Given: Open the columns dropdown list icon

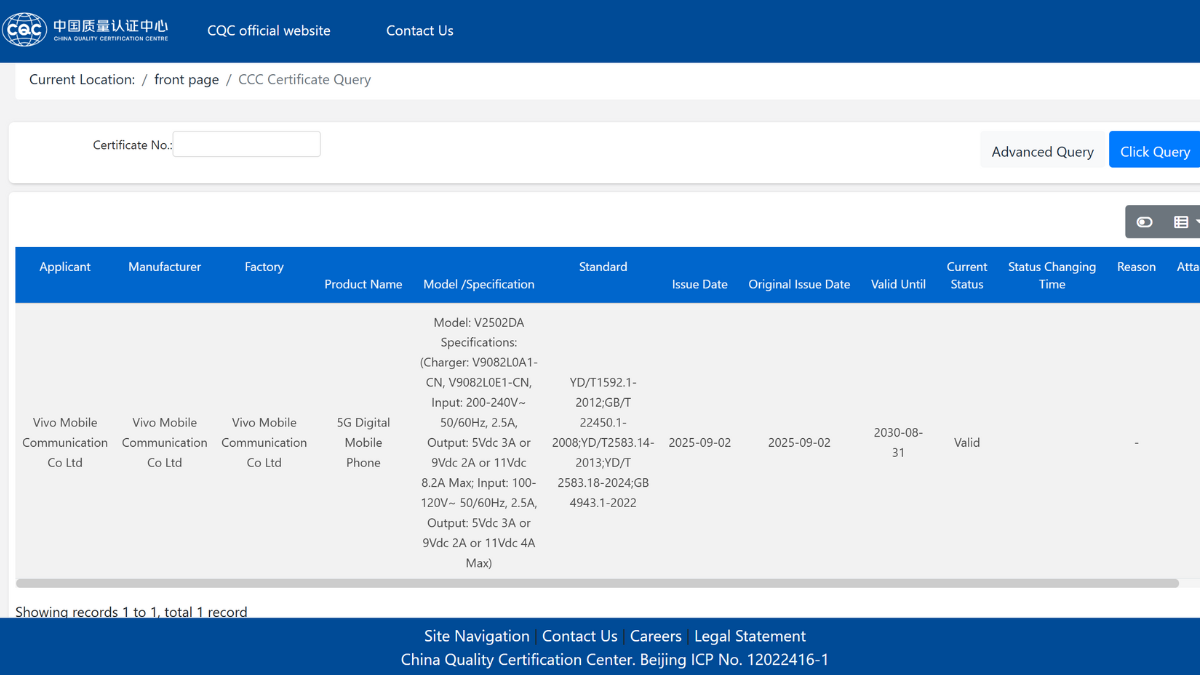Looking at the screenshot, I should click(1186, 222).
